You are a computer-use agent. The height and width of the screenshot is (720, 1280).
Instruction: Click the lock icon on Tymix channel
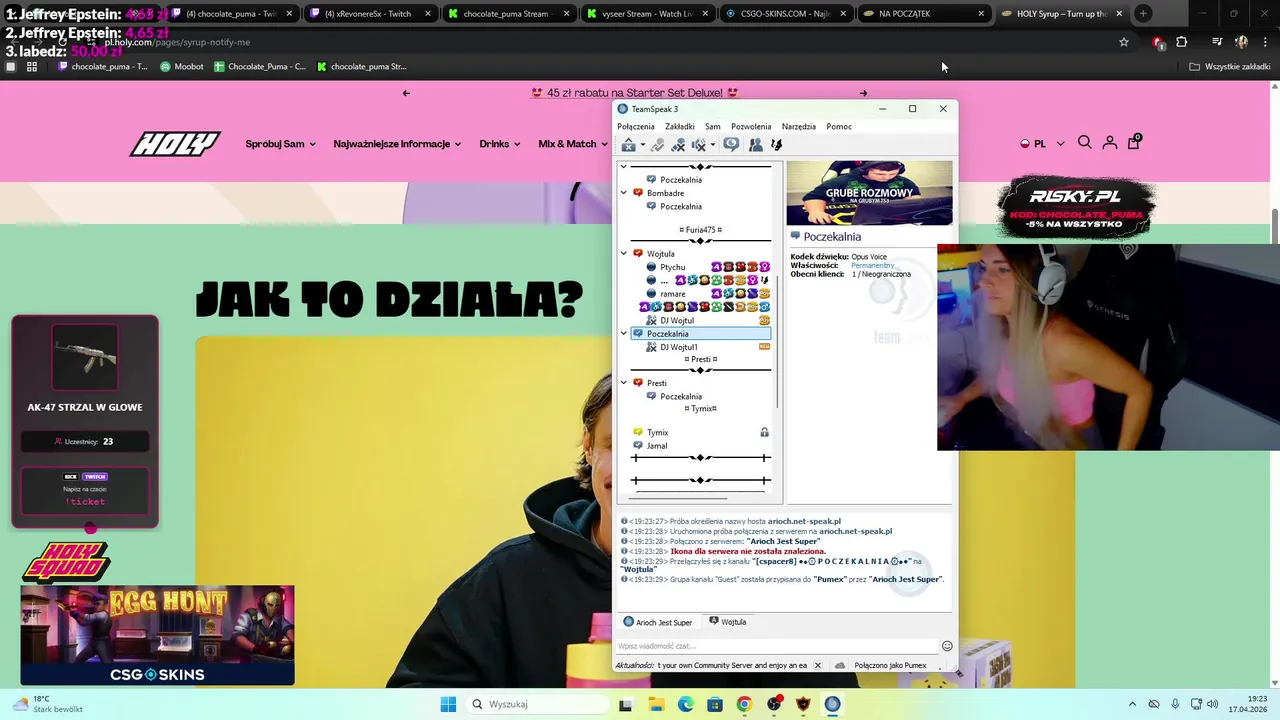[x=764, y=433]
